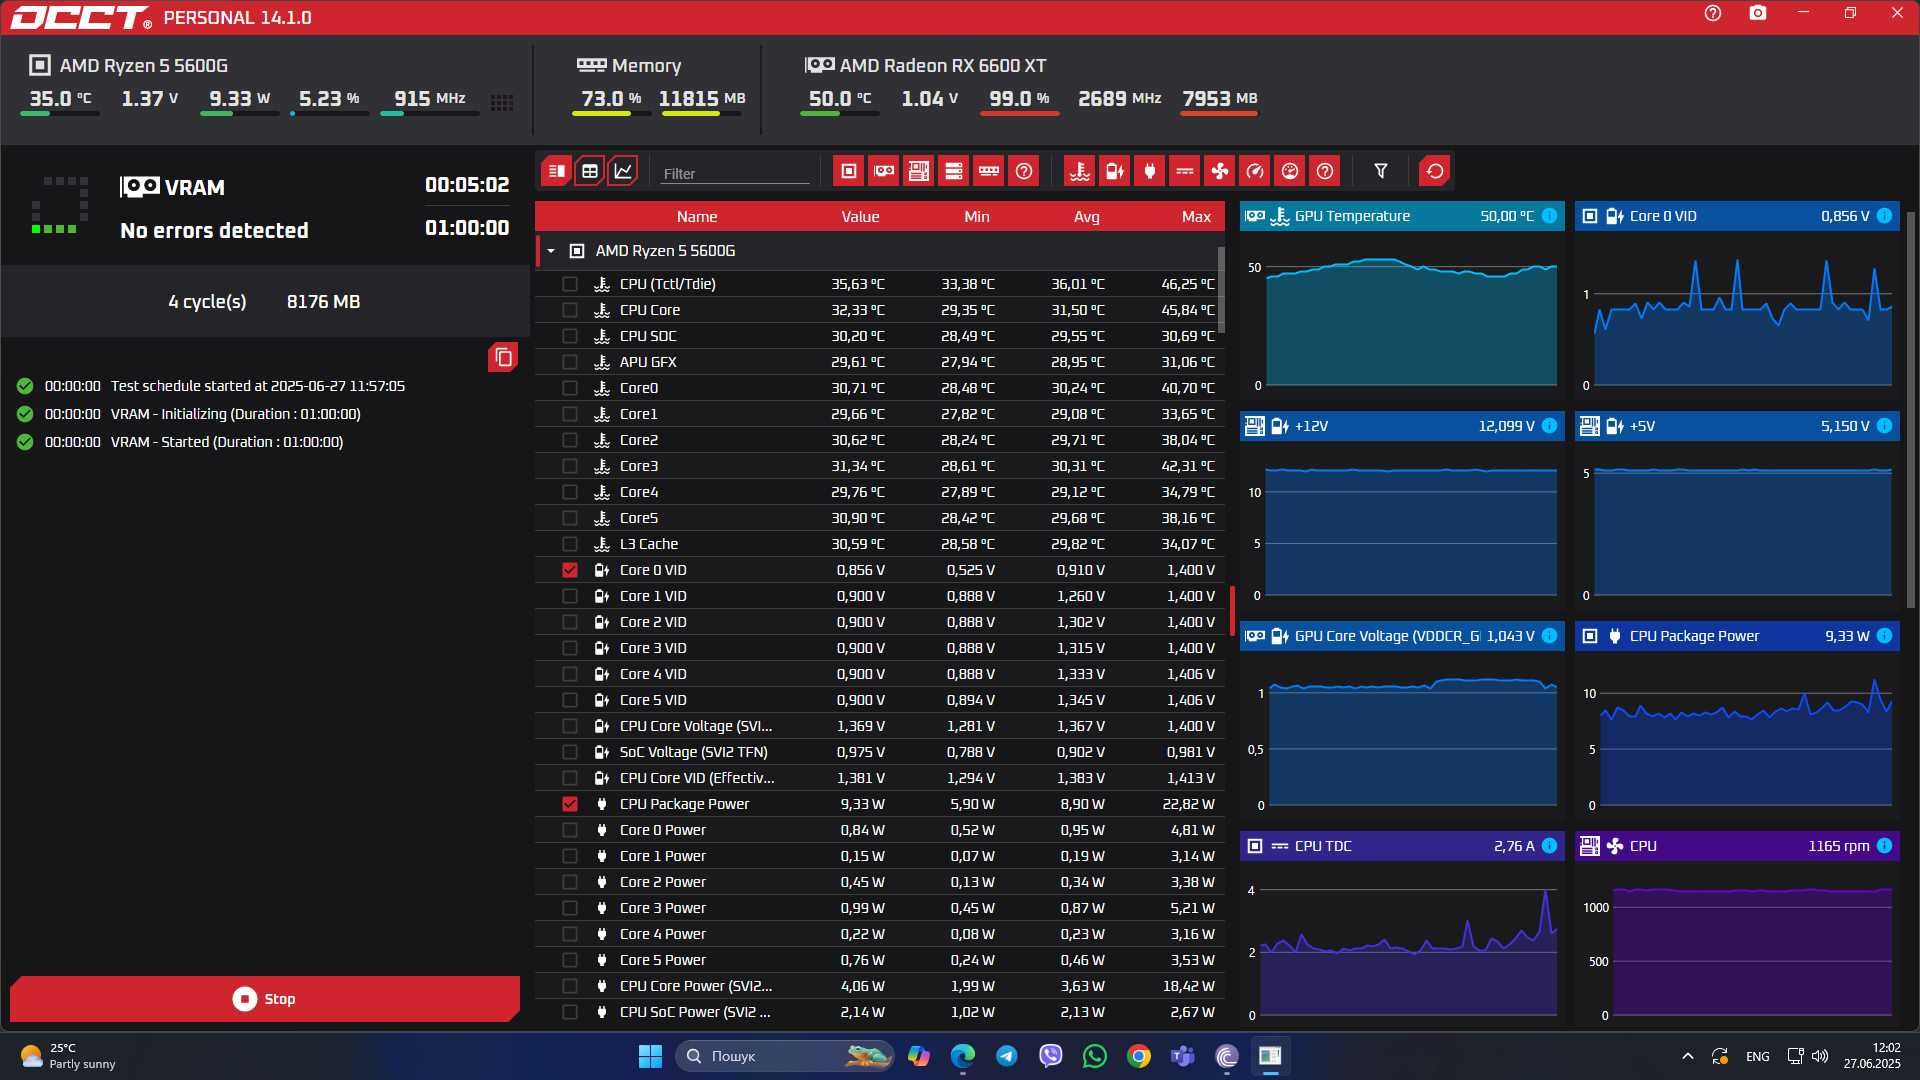Sort table by Avg column
1920x1080 pixels.
point(1087,216)
